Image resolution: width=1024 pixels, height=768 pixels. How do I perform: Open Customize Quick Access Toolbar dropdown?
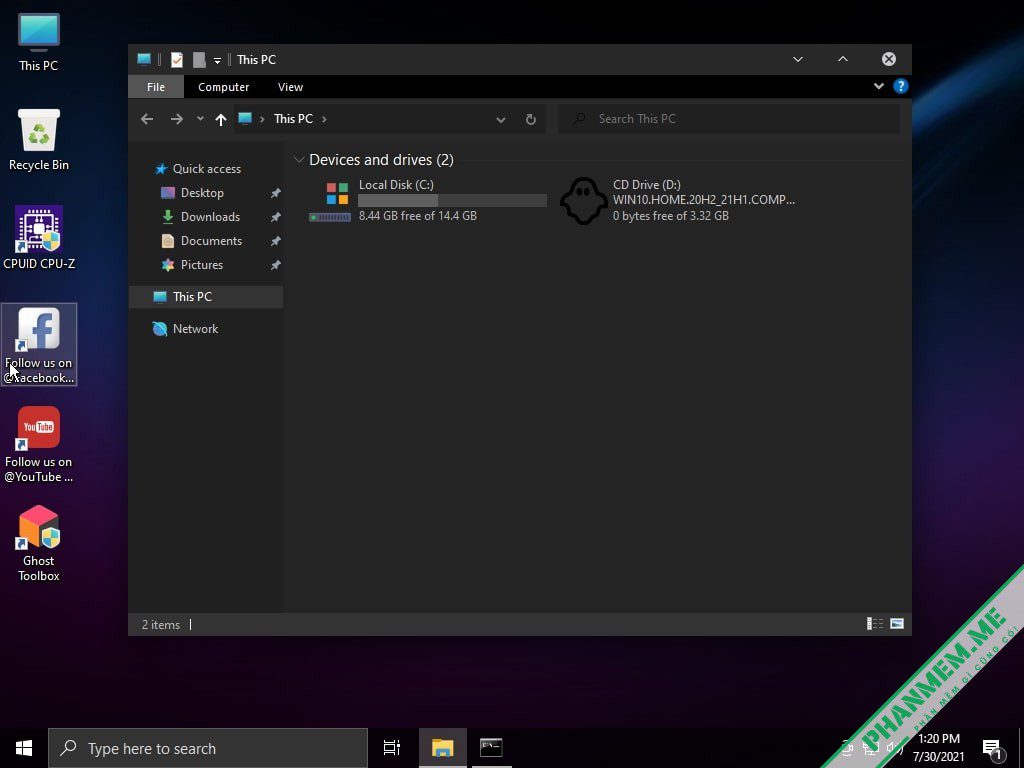point(217,60)
